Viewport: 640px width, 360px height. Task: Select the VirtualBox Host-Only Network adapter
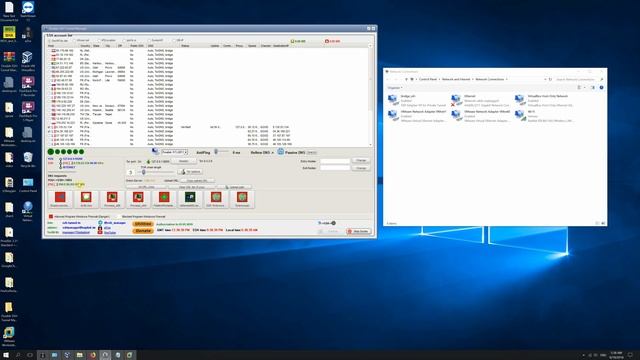[545, 100]
